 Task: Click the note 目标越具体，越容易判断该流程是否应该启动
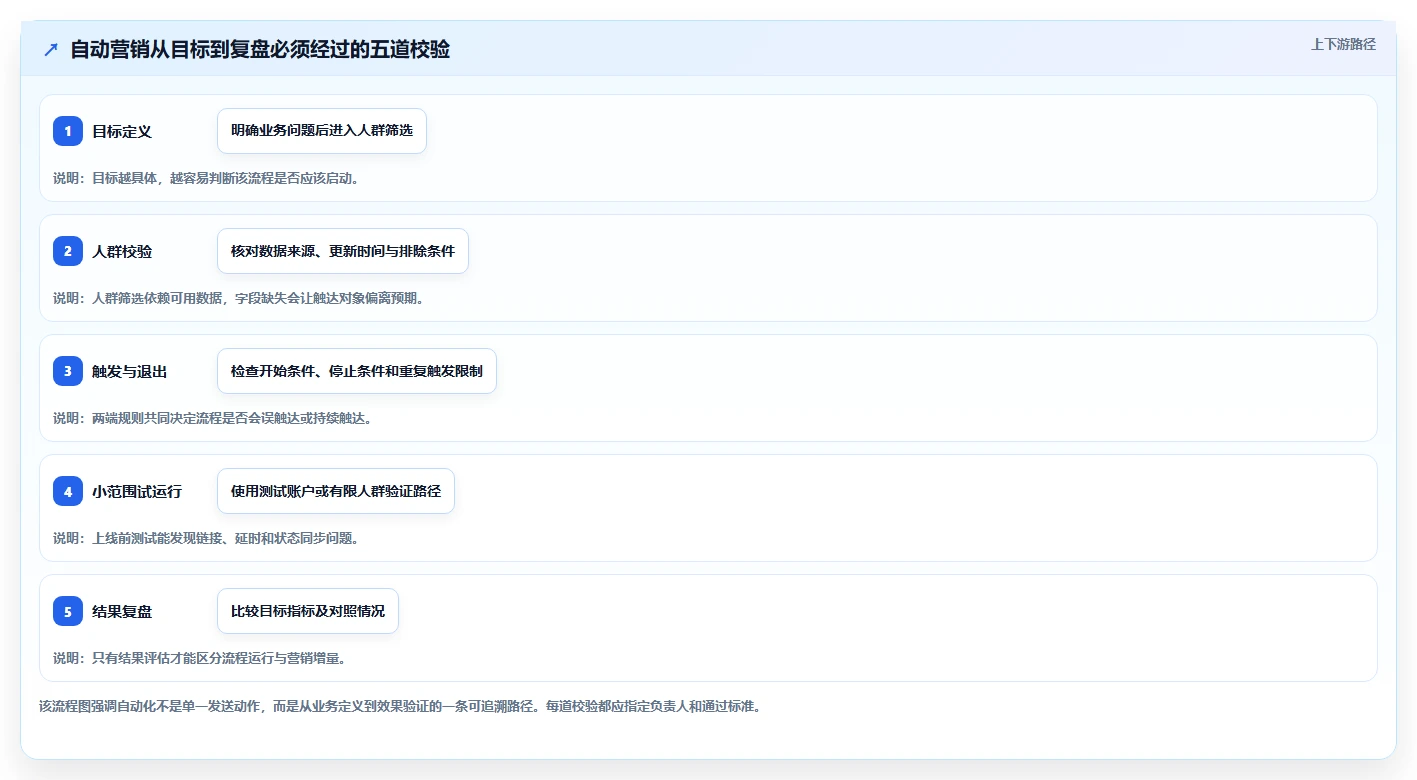pyautogui.click(x=206, y=178)
